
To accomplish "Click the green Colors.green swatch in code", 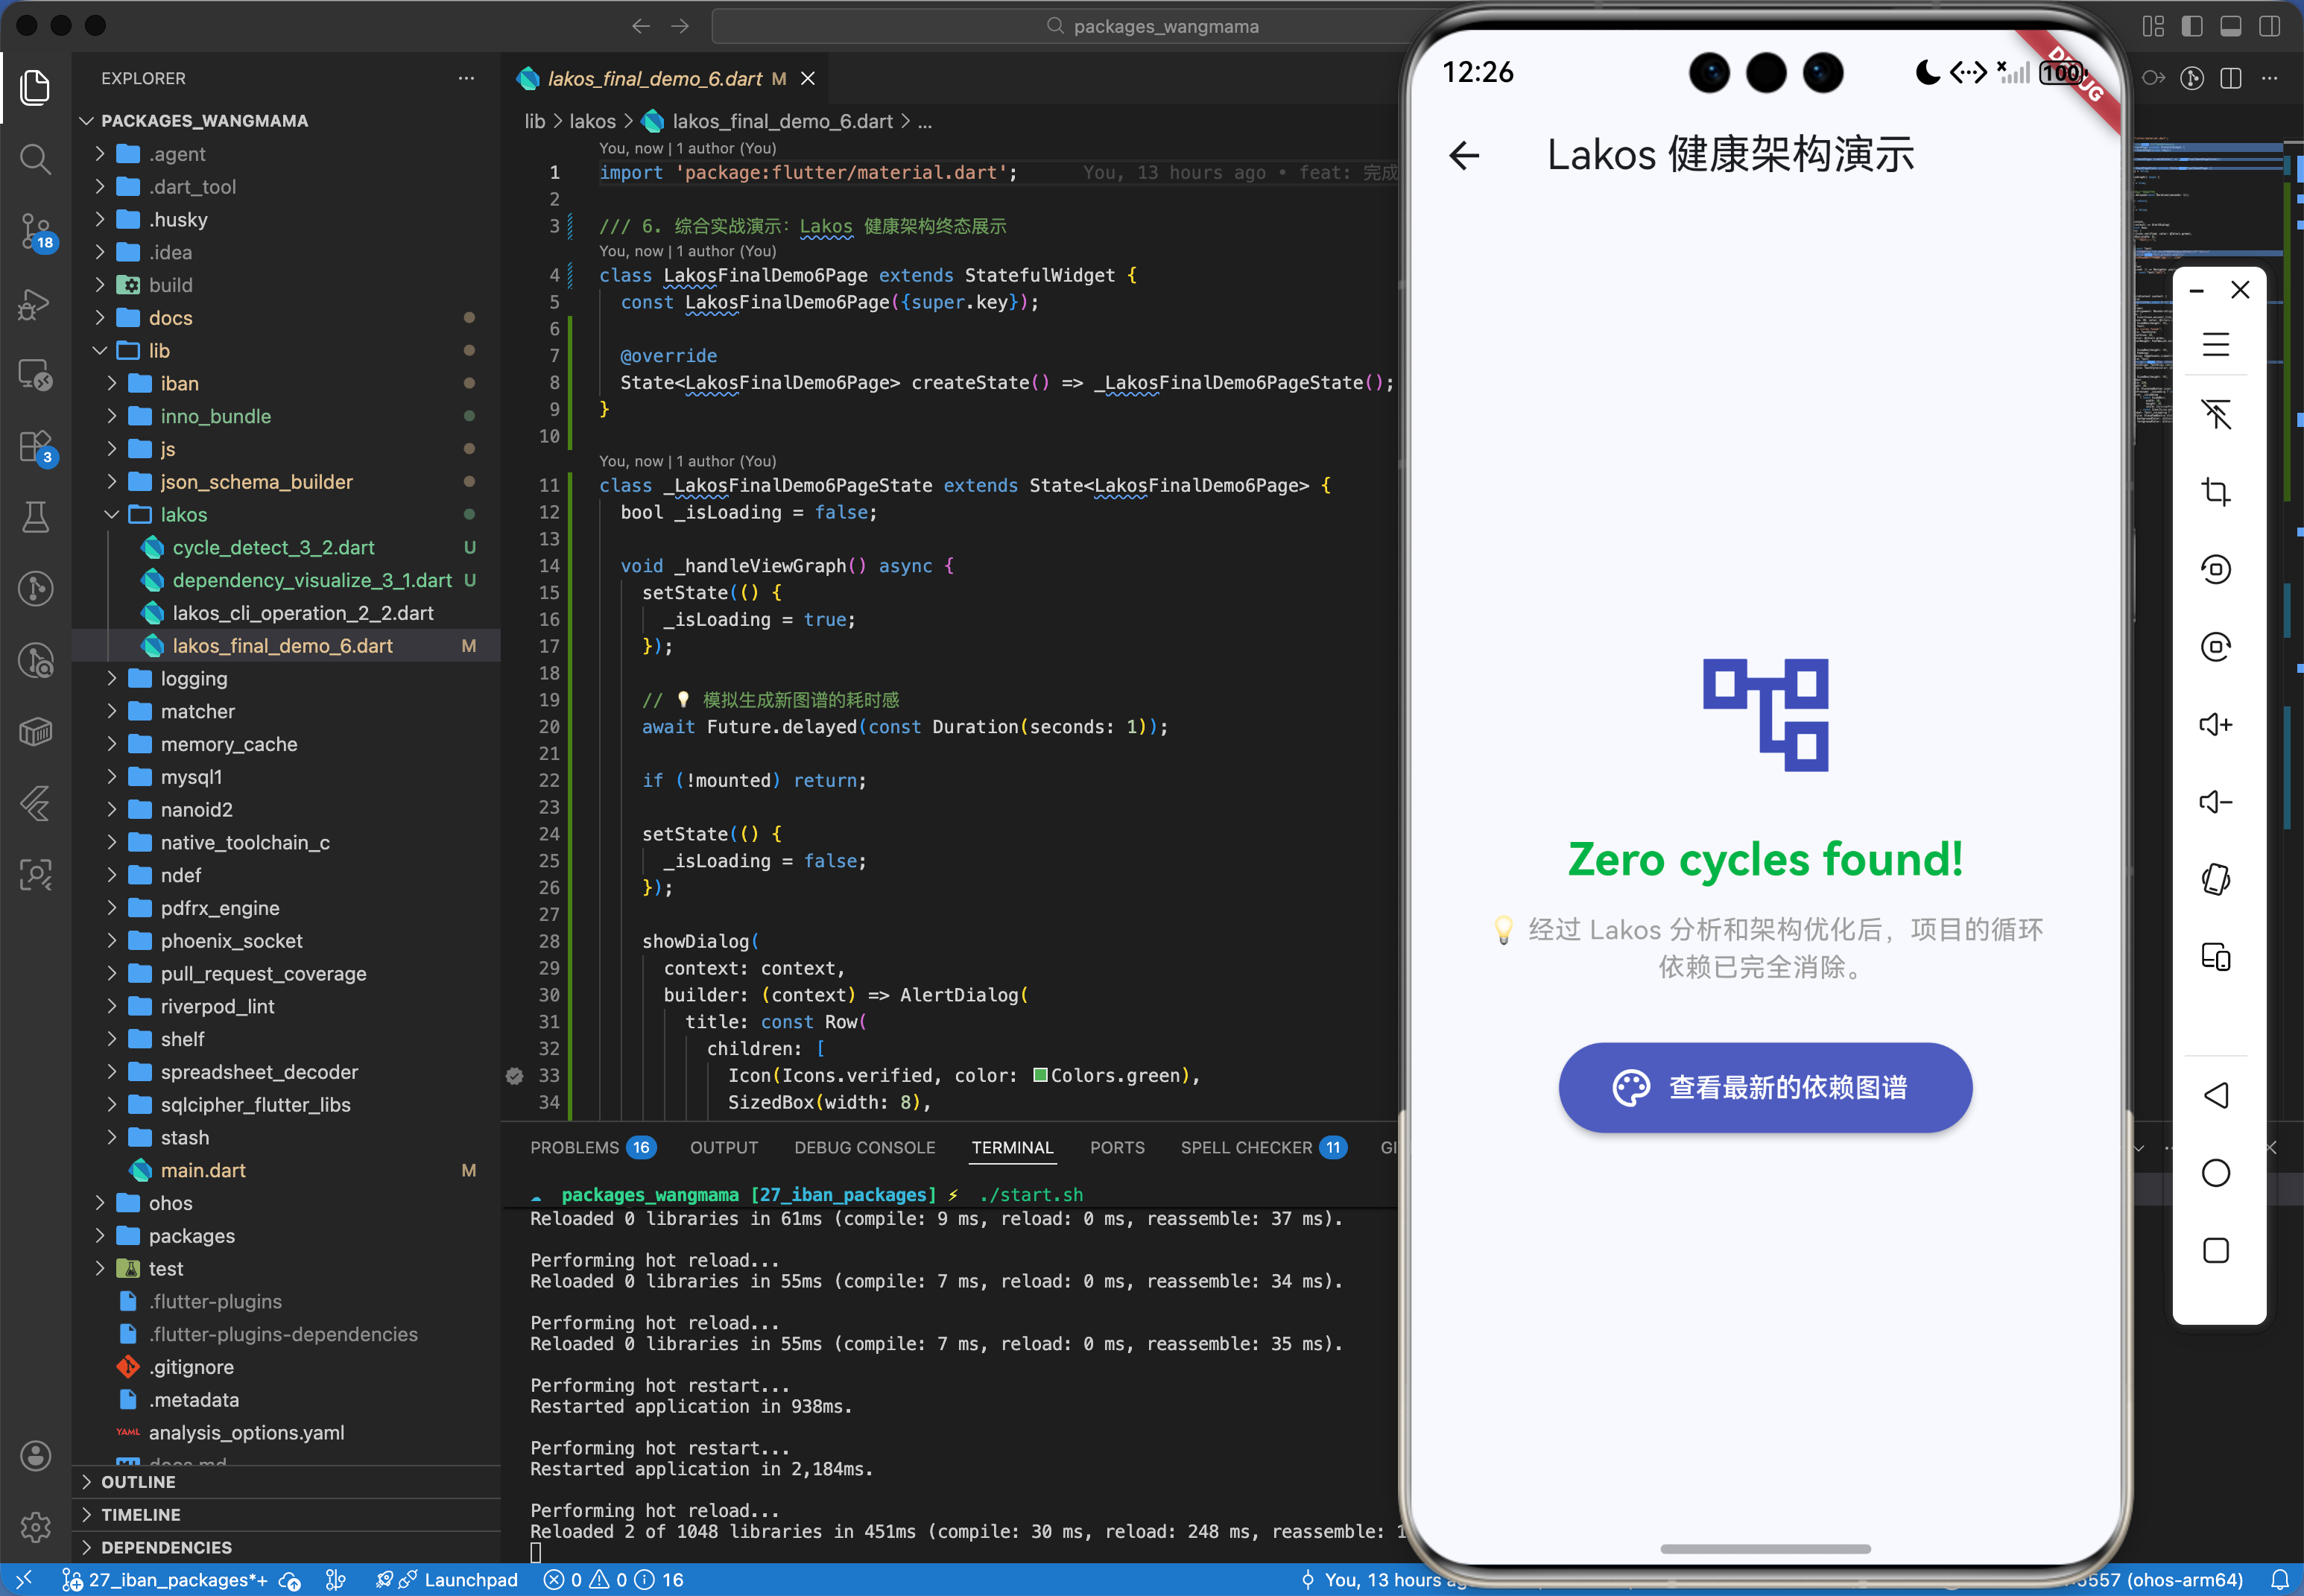I will click(1040, 1075).
